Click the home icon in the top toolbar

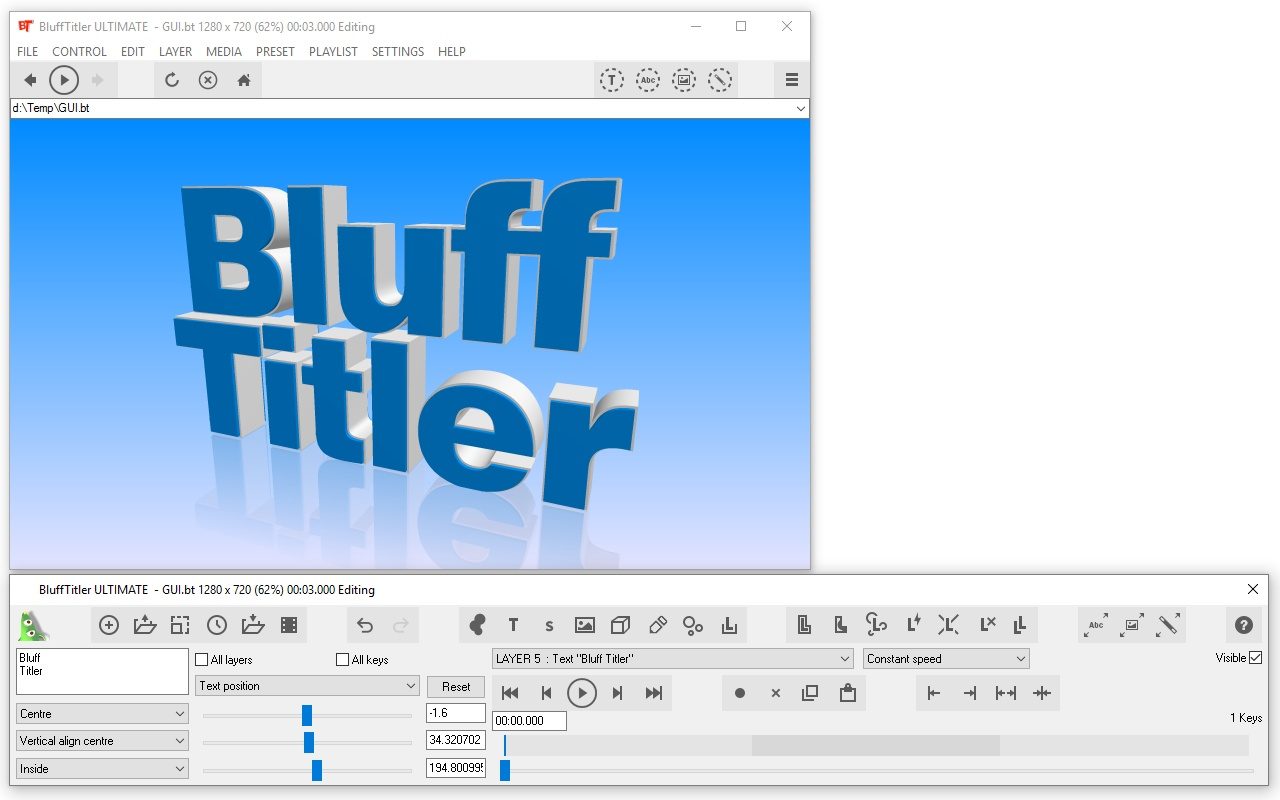tap(244, 80)
